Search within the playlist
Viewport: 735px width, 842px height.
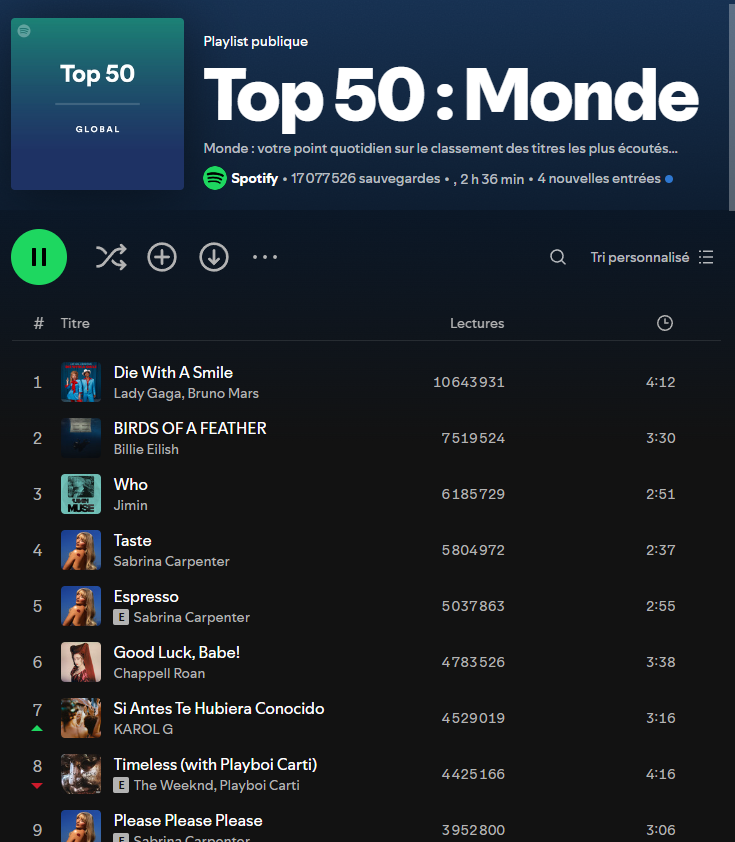coord(558,257)
